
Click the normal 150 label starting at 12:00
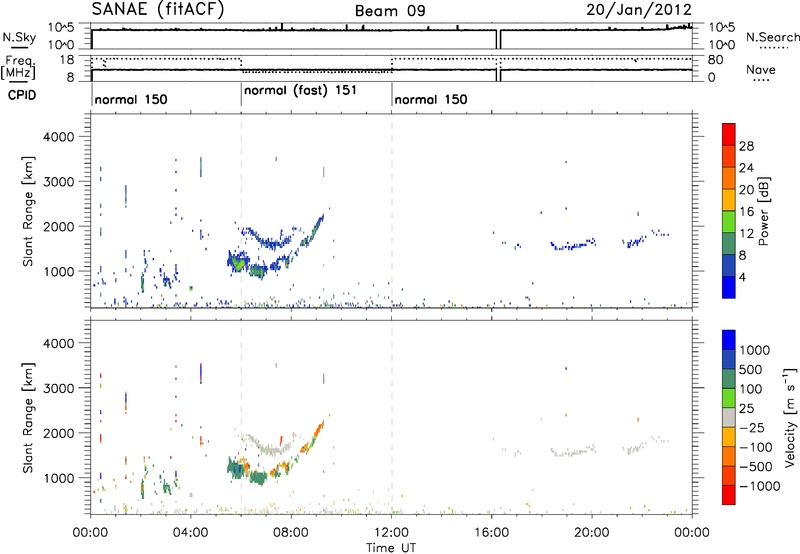pyautogui.click(x=431, y=99)
